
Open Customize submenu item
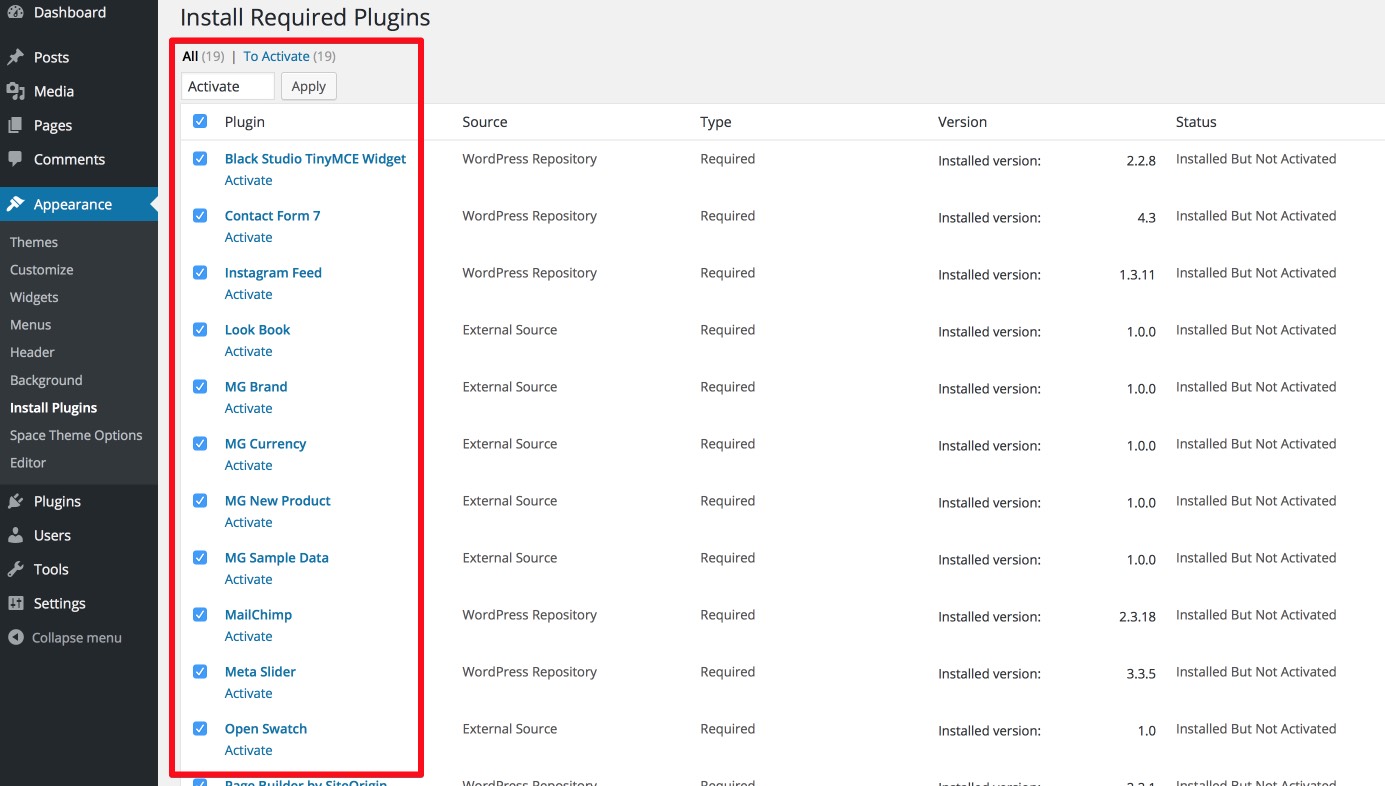(x=42, y=270)
